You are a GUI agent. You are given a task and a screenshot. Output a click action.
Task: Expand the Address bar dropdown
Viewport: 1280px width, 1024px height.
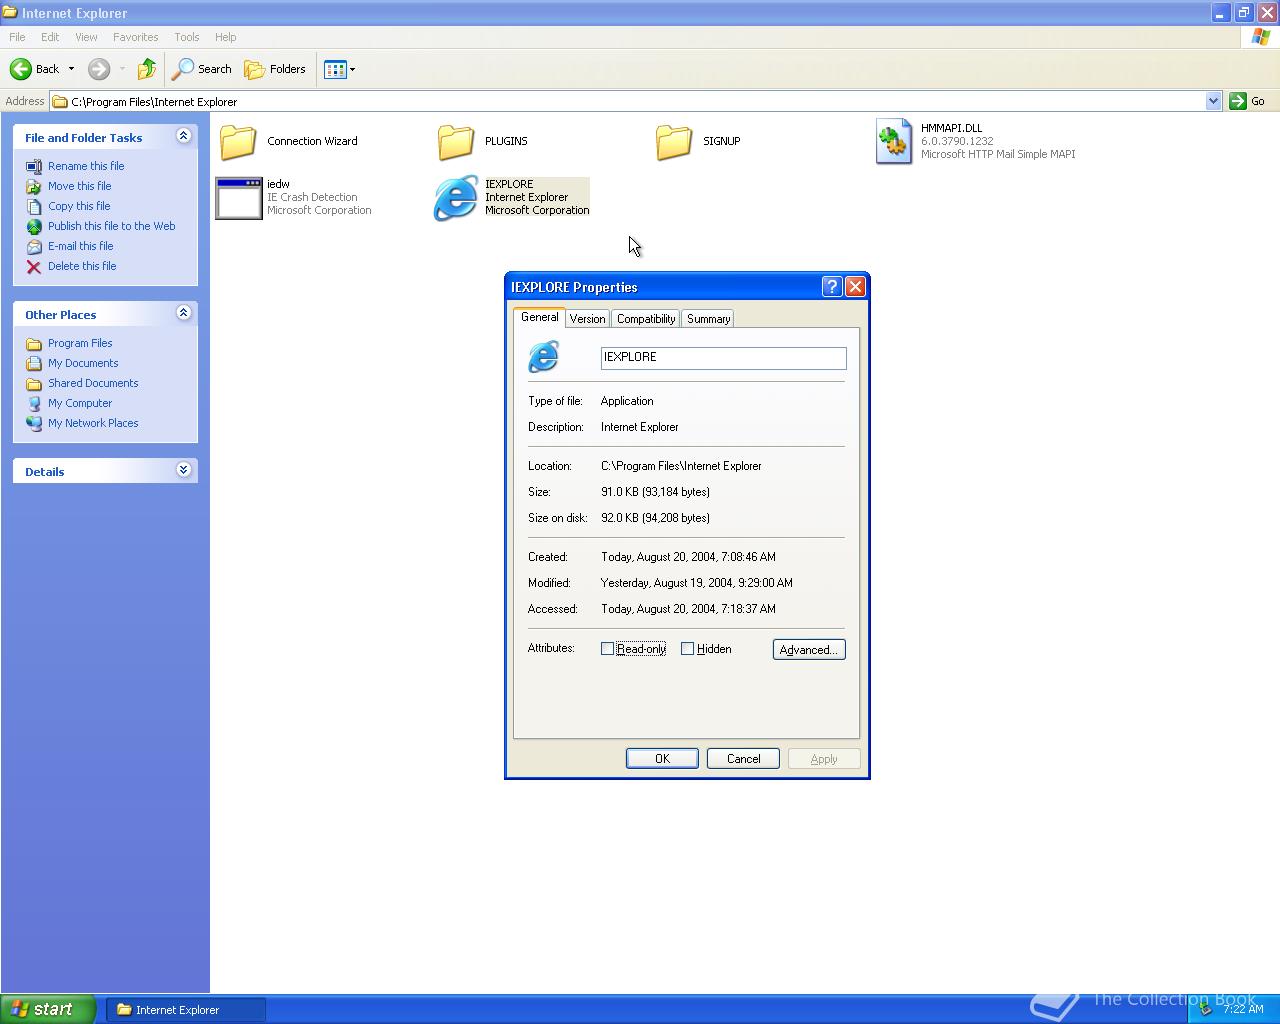(1213, 101)
